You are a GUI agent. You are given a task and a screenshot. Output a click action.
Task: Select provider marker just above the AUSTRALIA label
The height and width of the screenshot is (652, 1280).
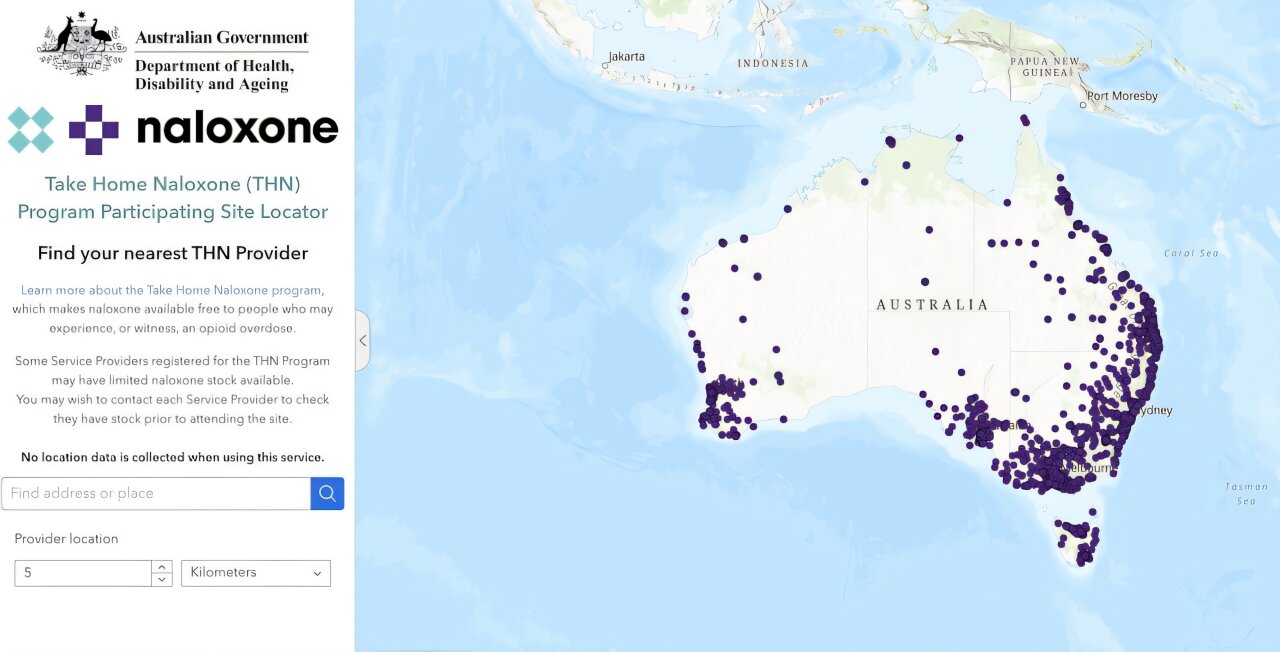coord(925,282)
